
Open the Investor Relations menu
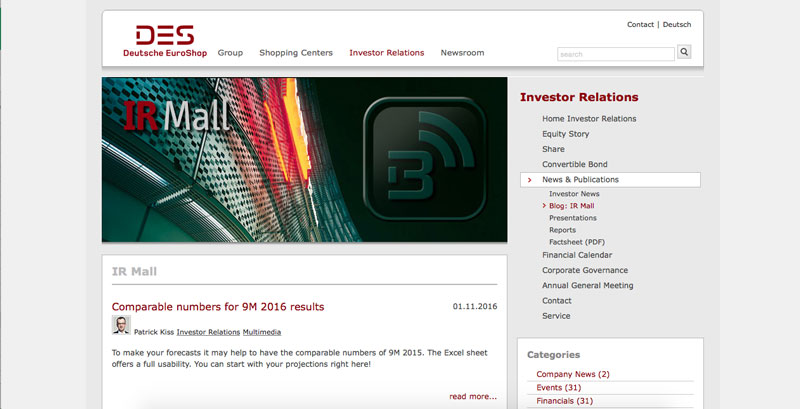pos(387,53)
